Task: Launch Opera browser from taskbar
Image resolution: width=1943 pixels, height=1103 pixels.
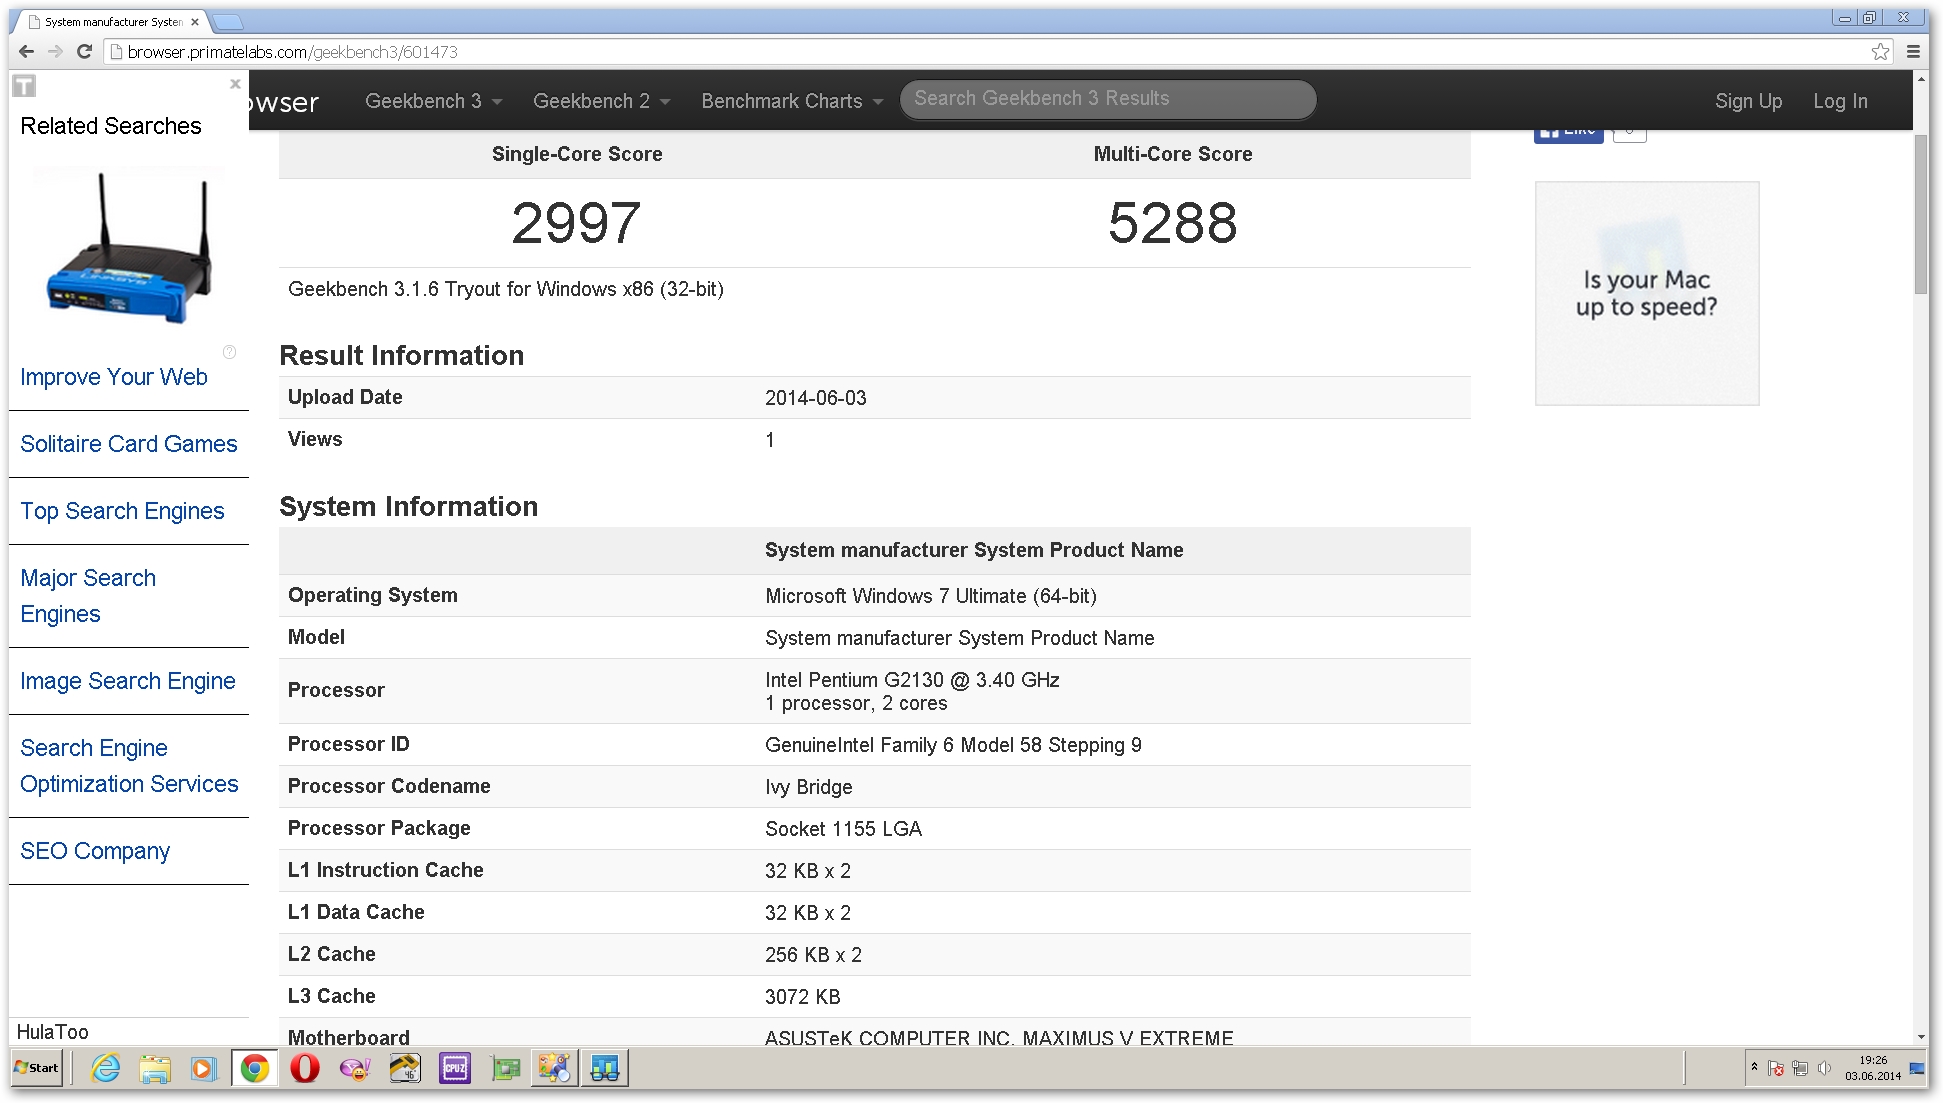Action: coord(305,1069)
